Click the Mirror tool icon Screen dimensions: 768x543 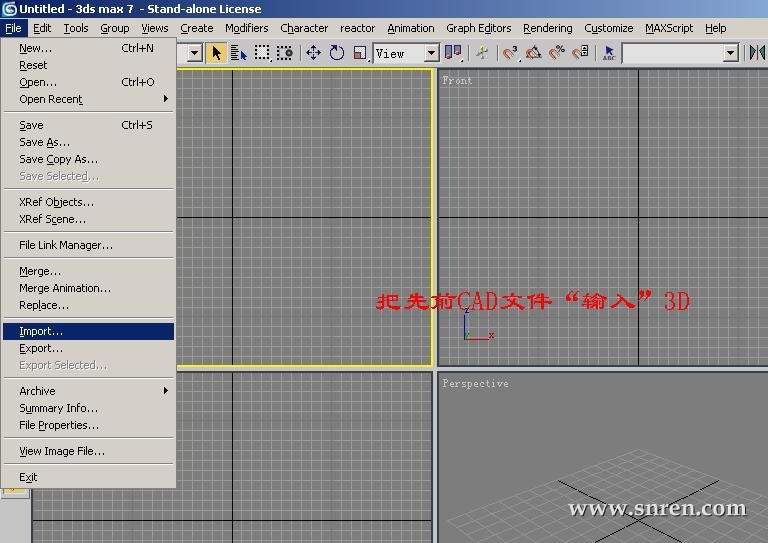(757, 53)
